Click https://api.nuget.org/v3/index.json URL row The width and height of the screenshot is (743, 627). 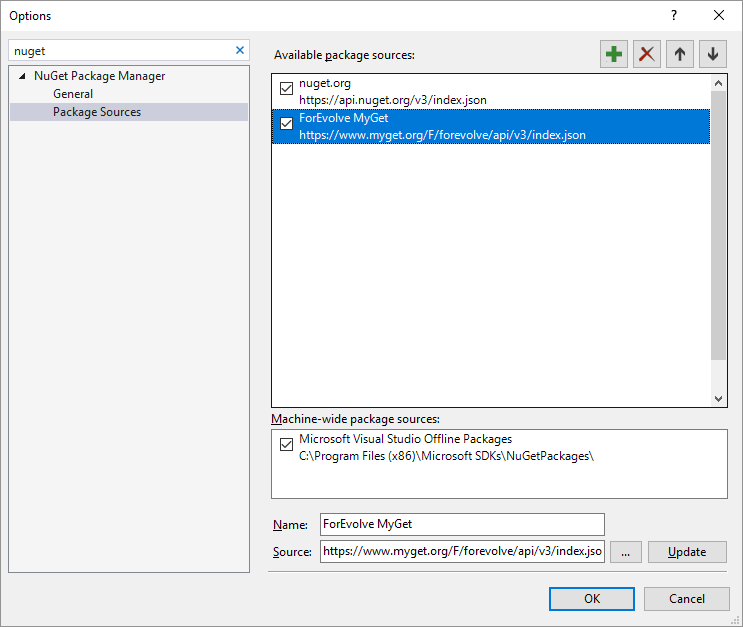(393, 100)
